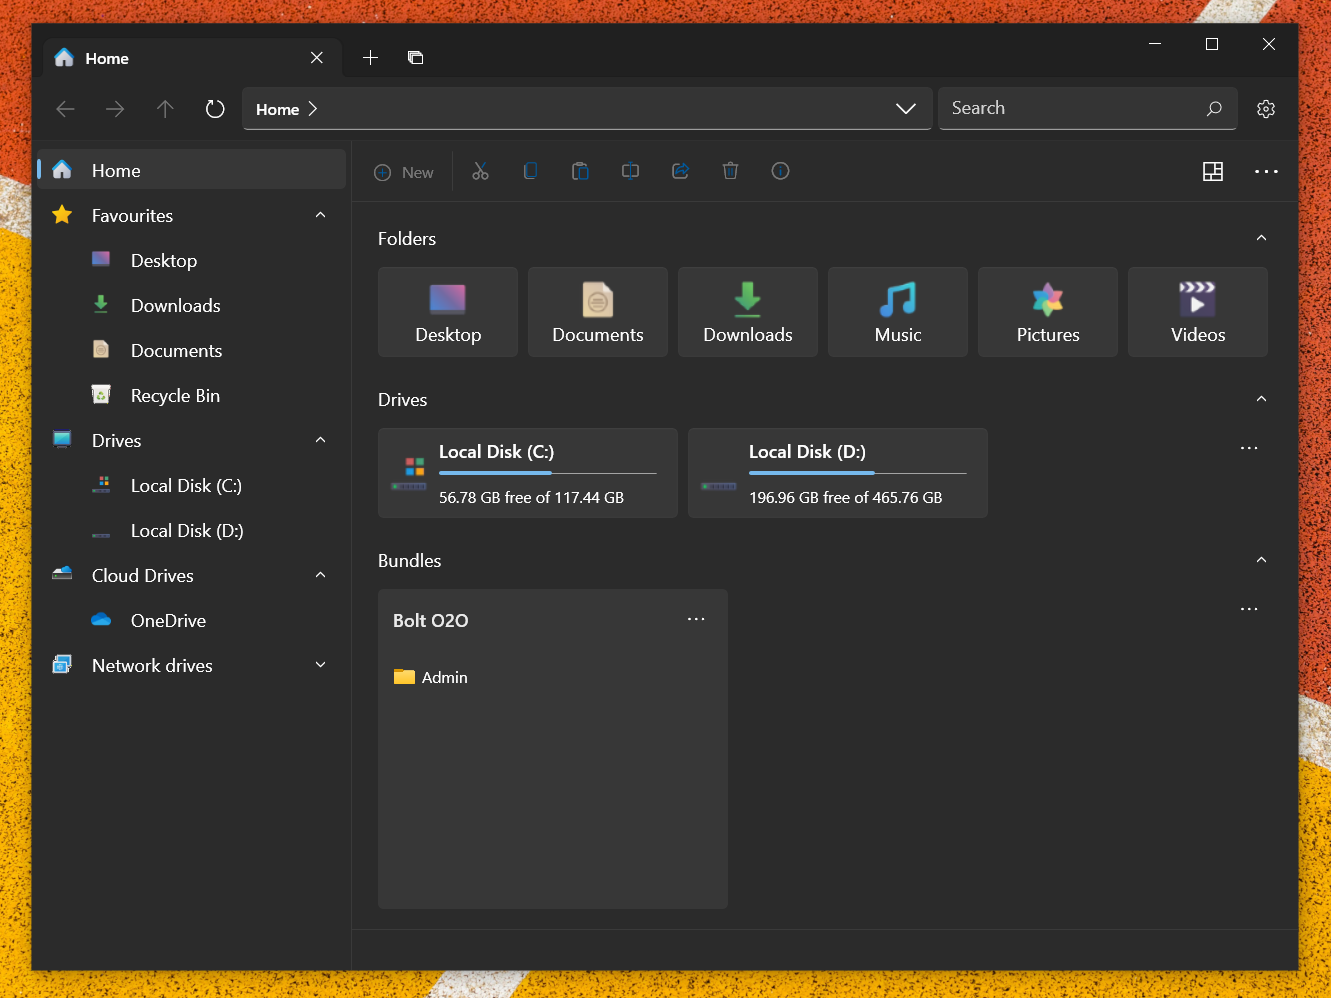Click the Copy icon

point(530,171)
